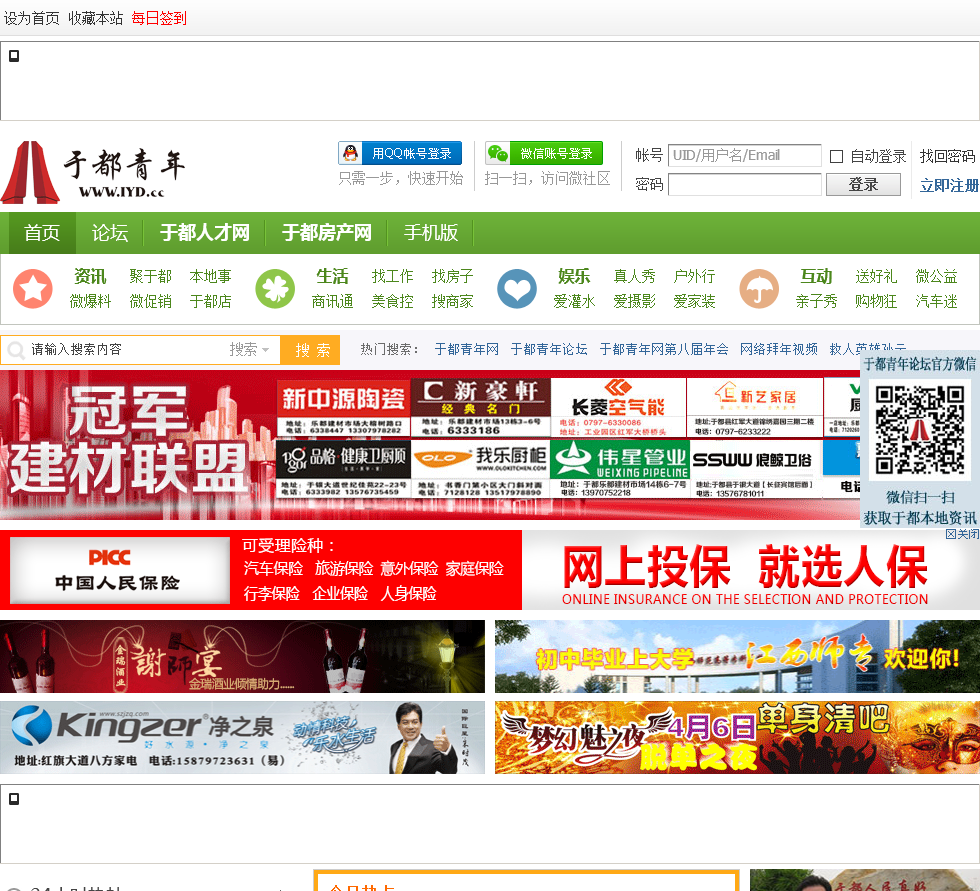
Task: Open the 论坛 navigation tab
Action: (x=110, y=232)
